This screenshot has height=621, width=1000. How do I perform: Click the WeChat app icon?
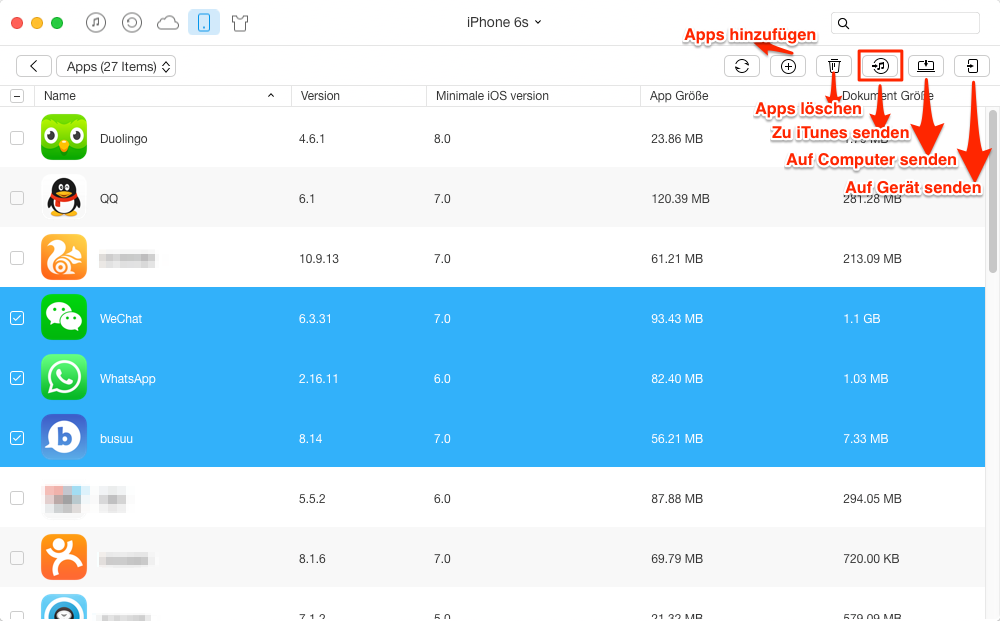(64, 317)
